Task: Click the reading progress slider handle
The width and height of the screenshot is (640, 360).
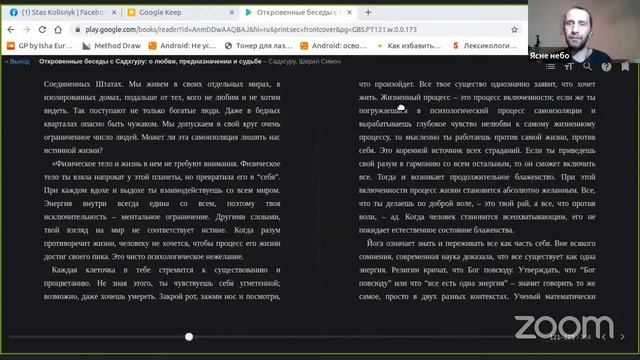Action: (189, 337)
